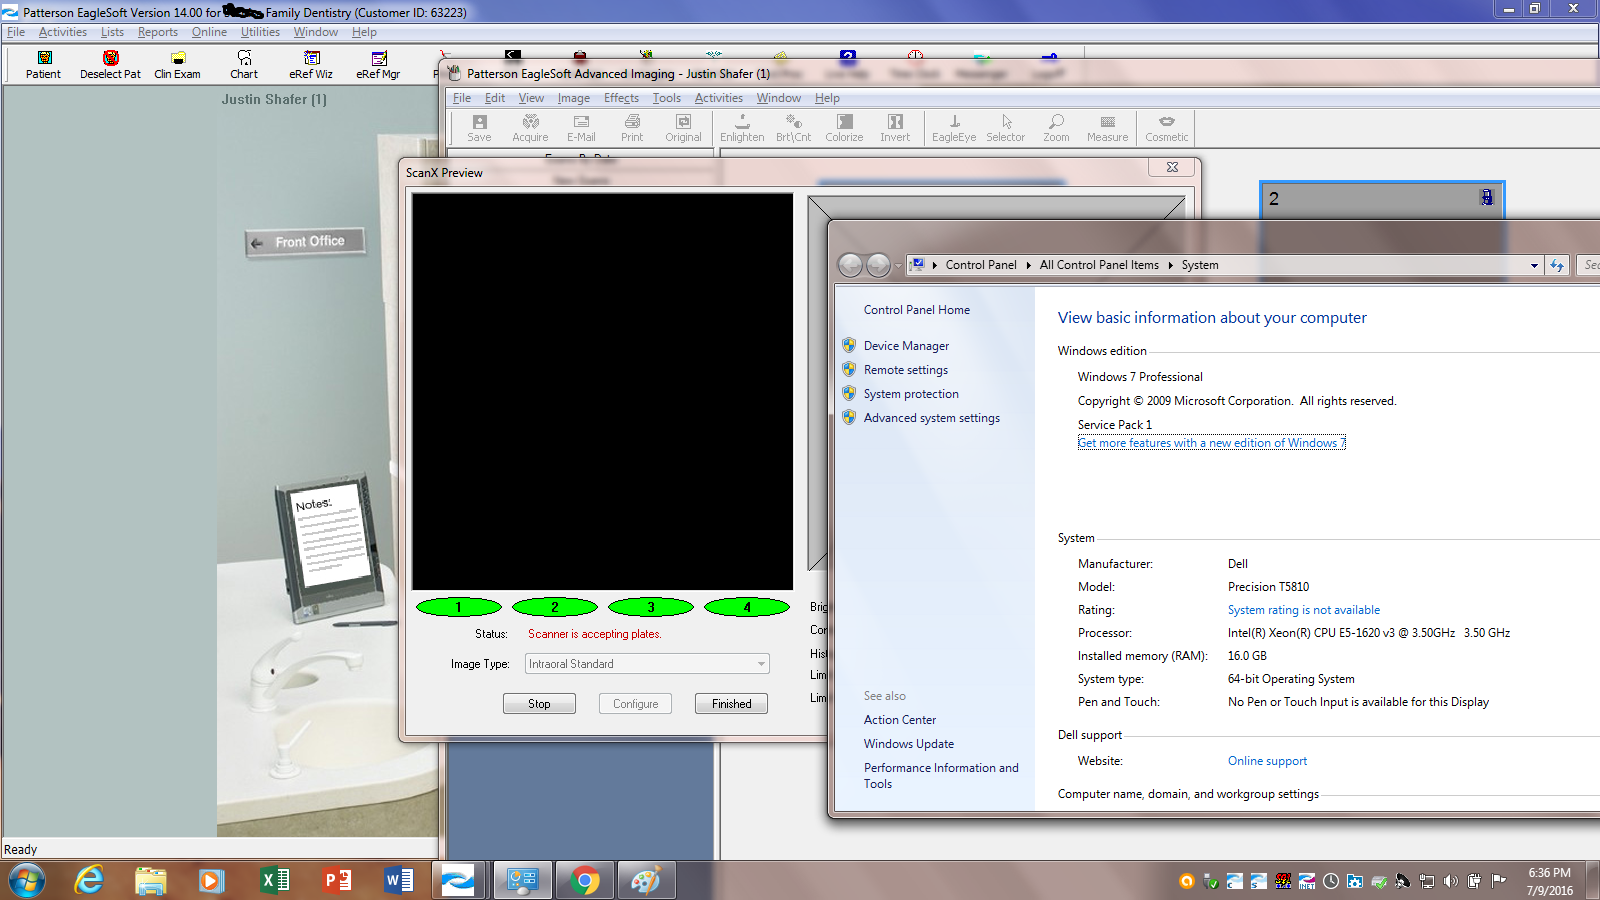The width and height of the screenshot is (1600, 900).
Task: Click the Control Panel back navigation button
Action: click(x=850, y=265)
